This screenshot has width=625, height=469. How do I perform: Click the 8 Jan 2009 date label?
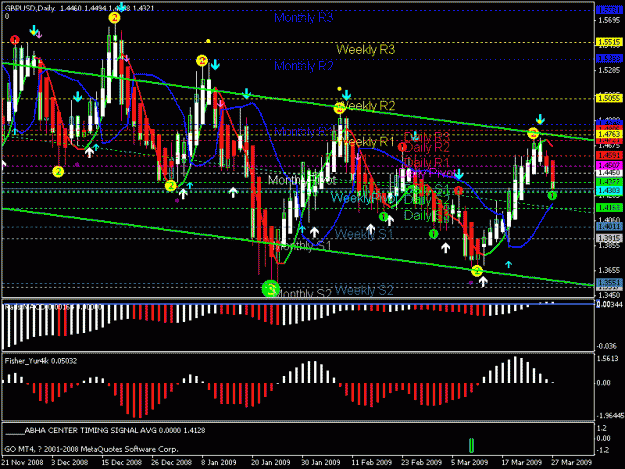tap(219, 463)
